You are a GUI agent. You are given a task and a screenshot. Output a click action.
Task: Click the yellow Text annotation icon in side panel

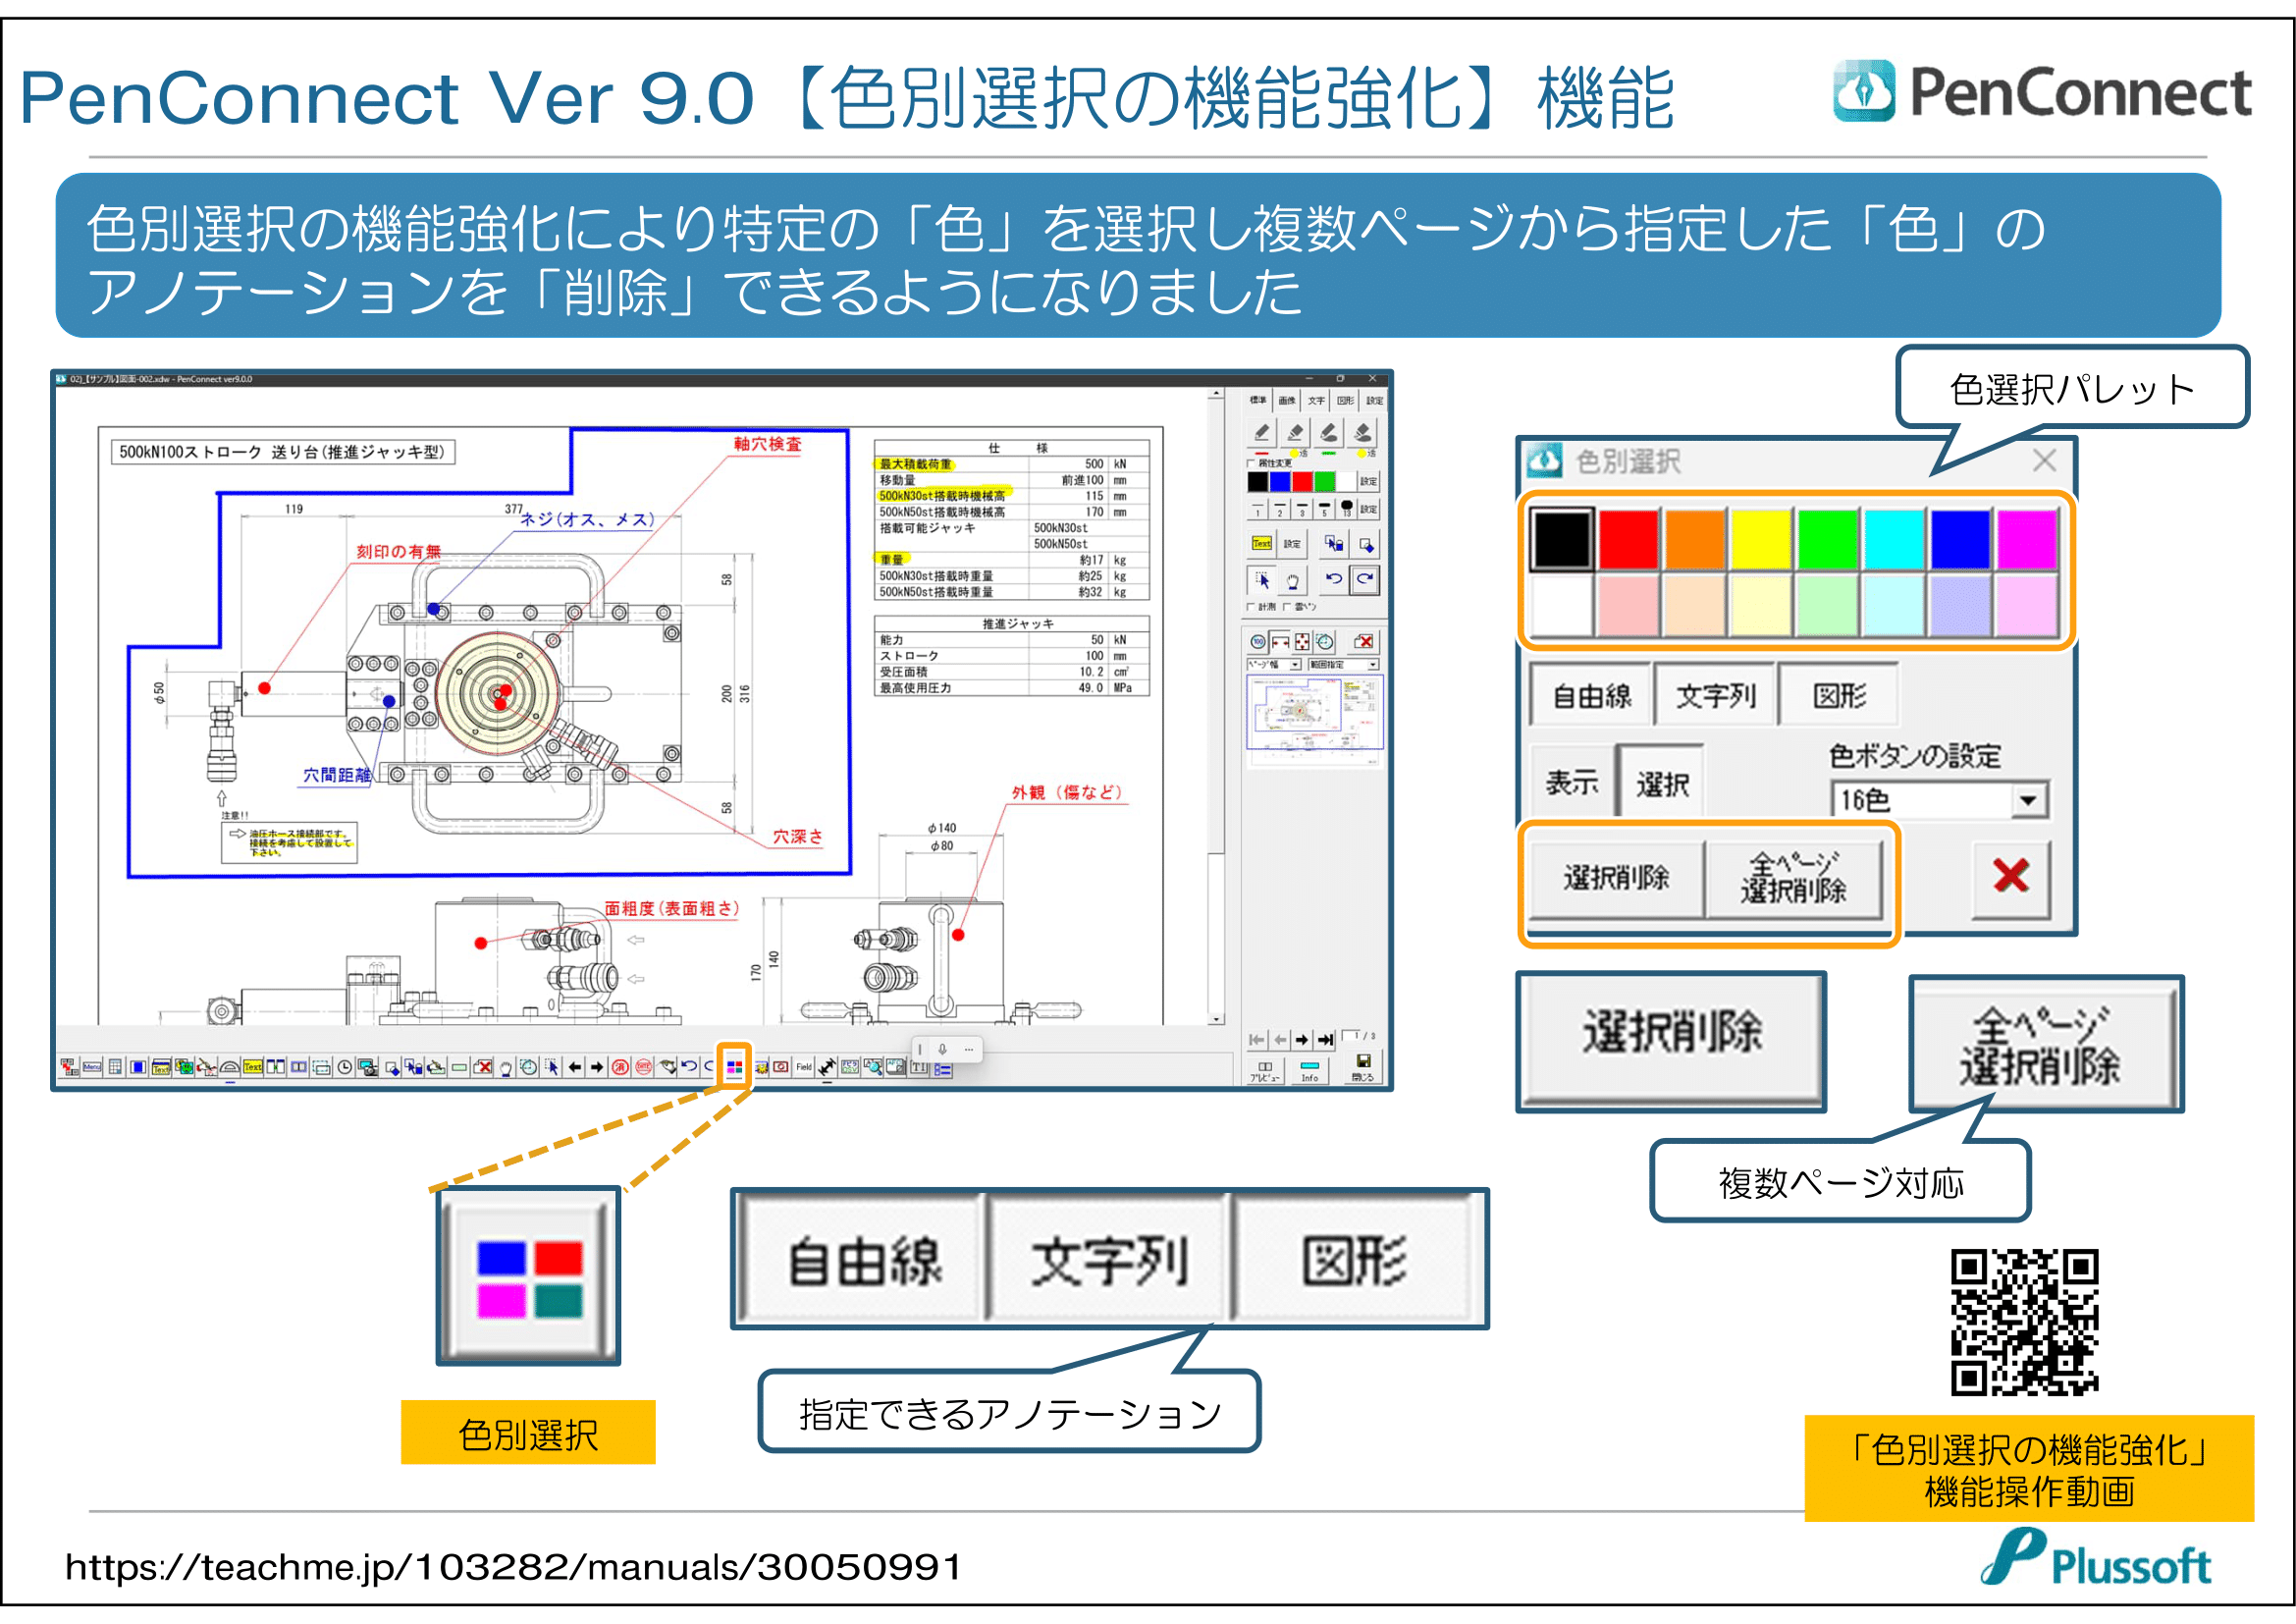[x=1262, y=544]
